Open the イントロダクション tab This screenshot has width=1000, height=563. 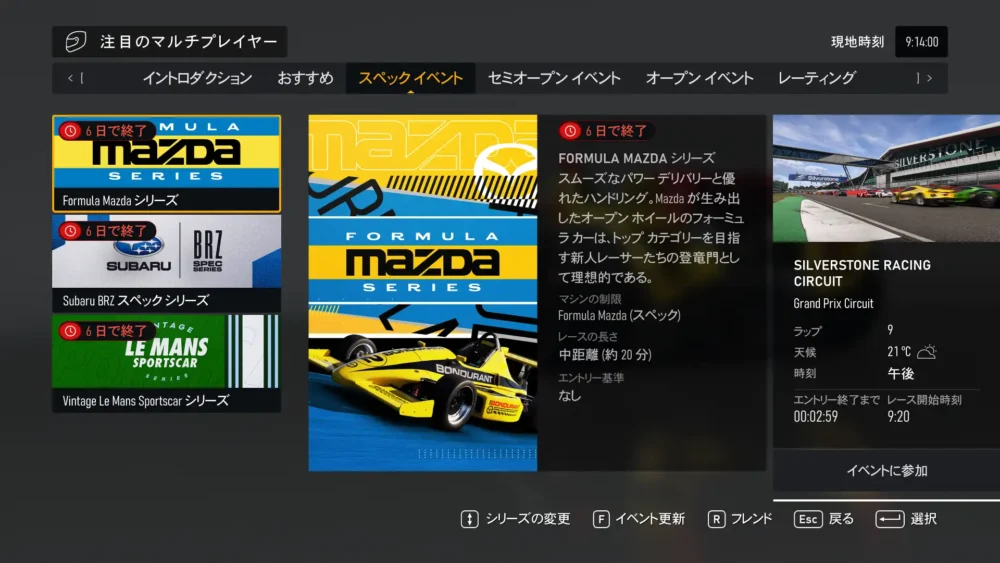[197, 78]
